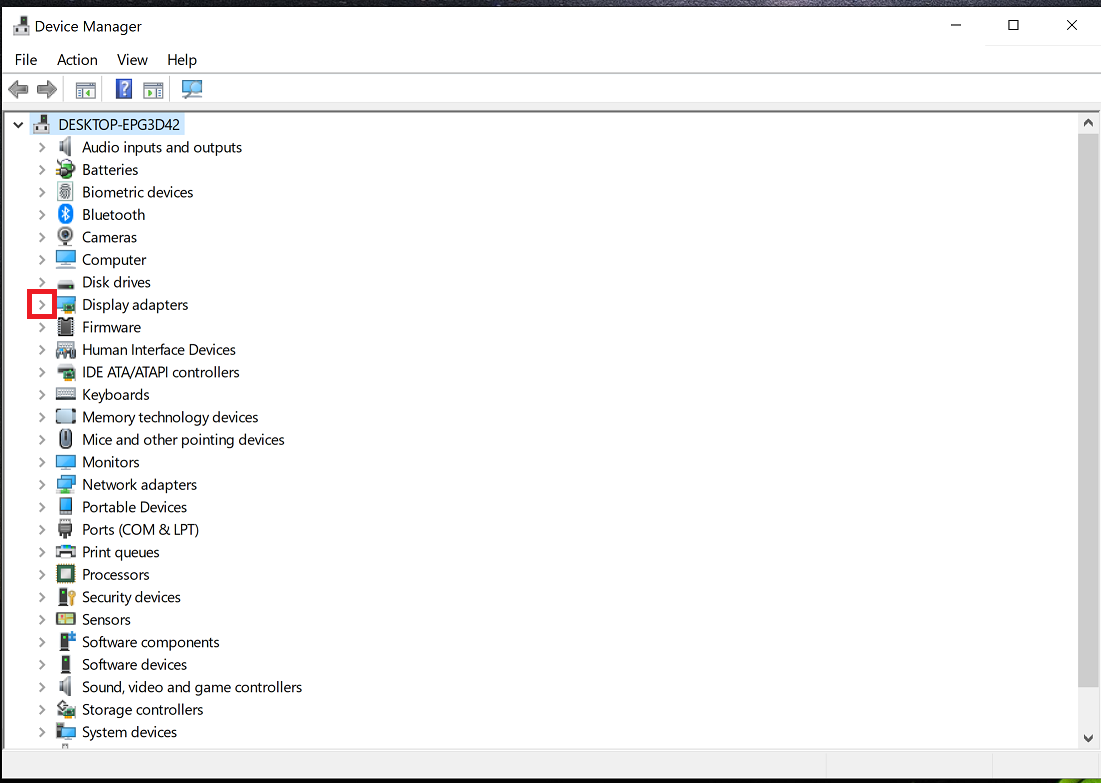Viewport: 1101px width, 783px height.
Task: Expand the Network adapters category
Action: click(42, 485)
